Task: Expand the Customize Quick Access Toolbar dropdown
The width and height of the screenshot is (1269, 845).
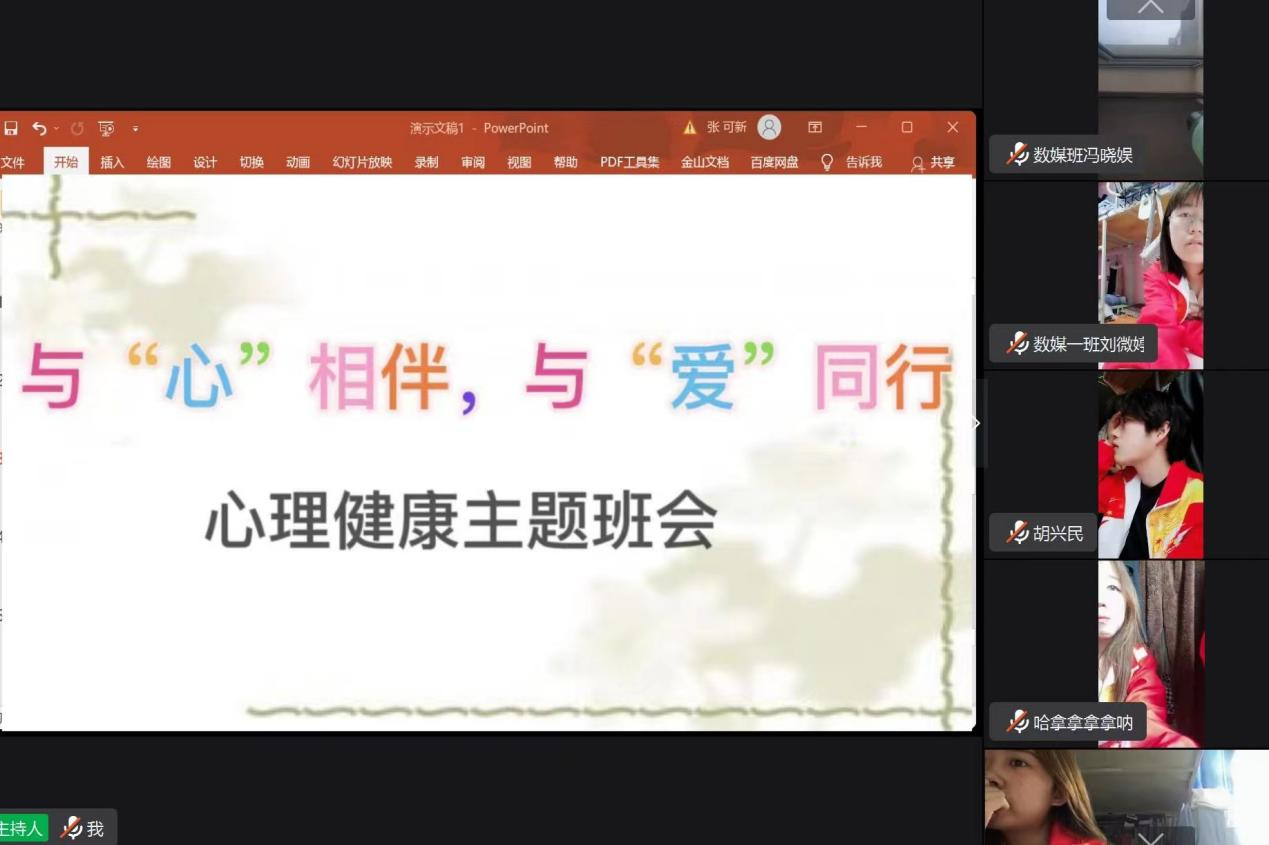Action: pyautogui.click(x=135, y=128)
